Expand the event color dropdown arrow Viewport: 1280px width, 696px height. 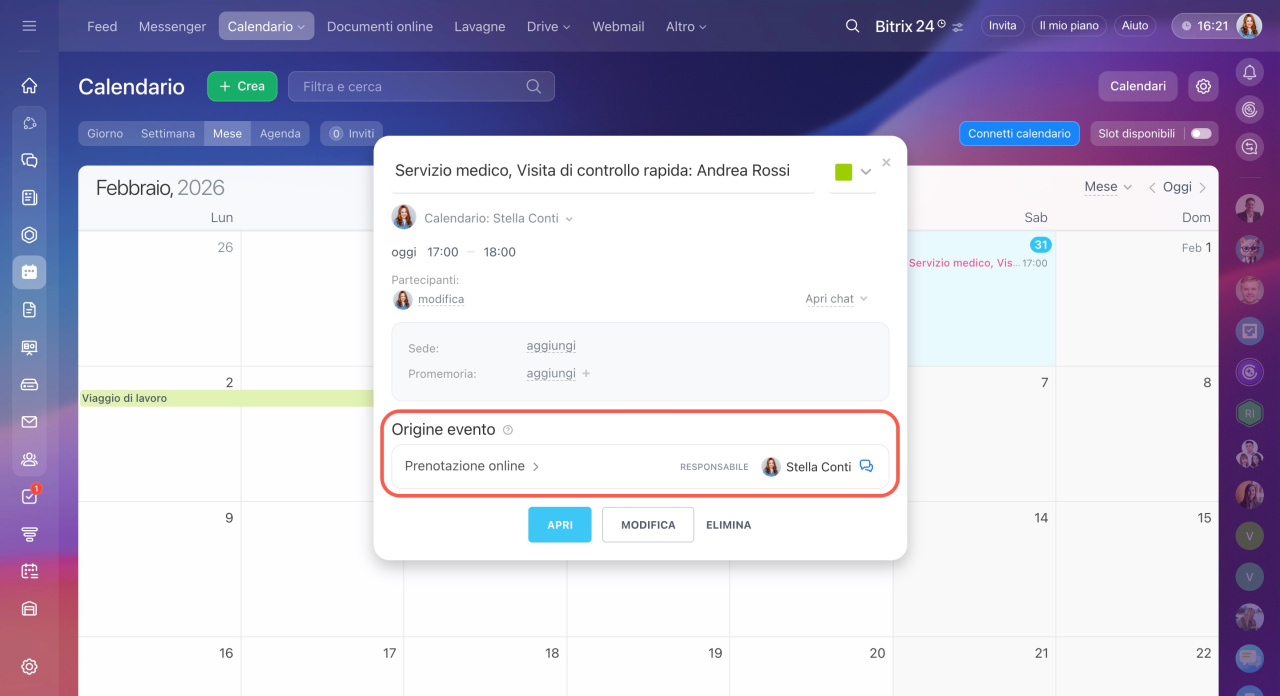click(866, 172)
